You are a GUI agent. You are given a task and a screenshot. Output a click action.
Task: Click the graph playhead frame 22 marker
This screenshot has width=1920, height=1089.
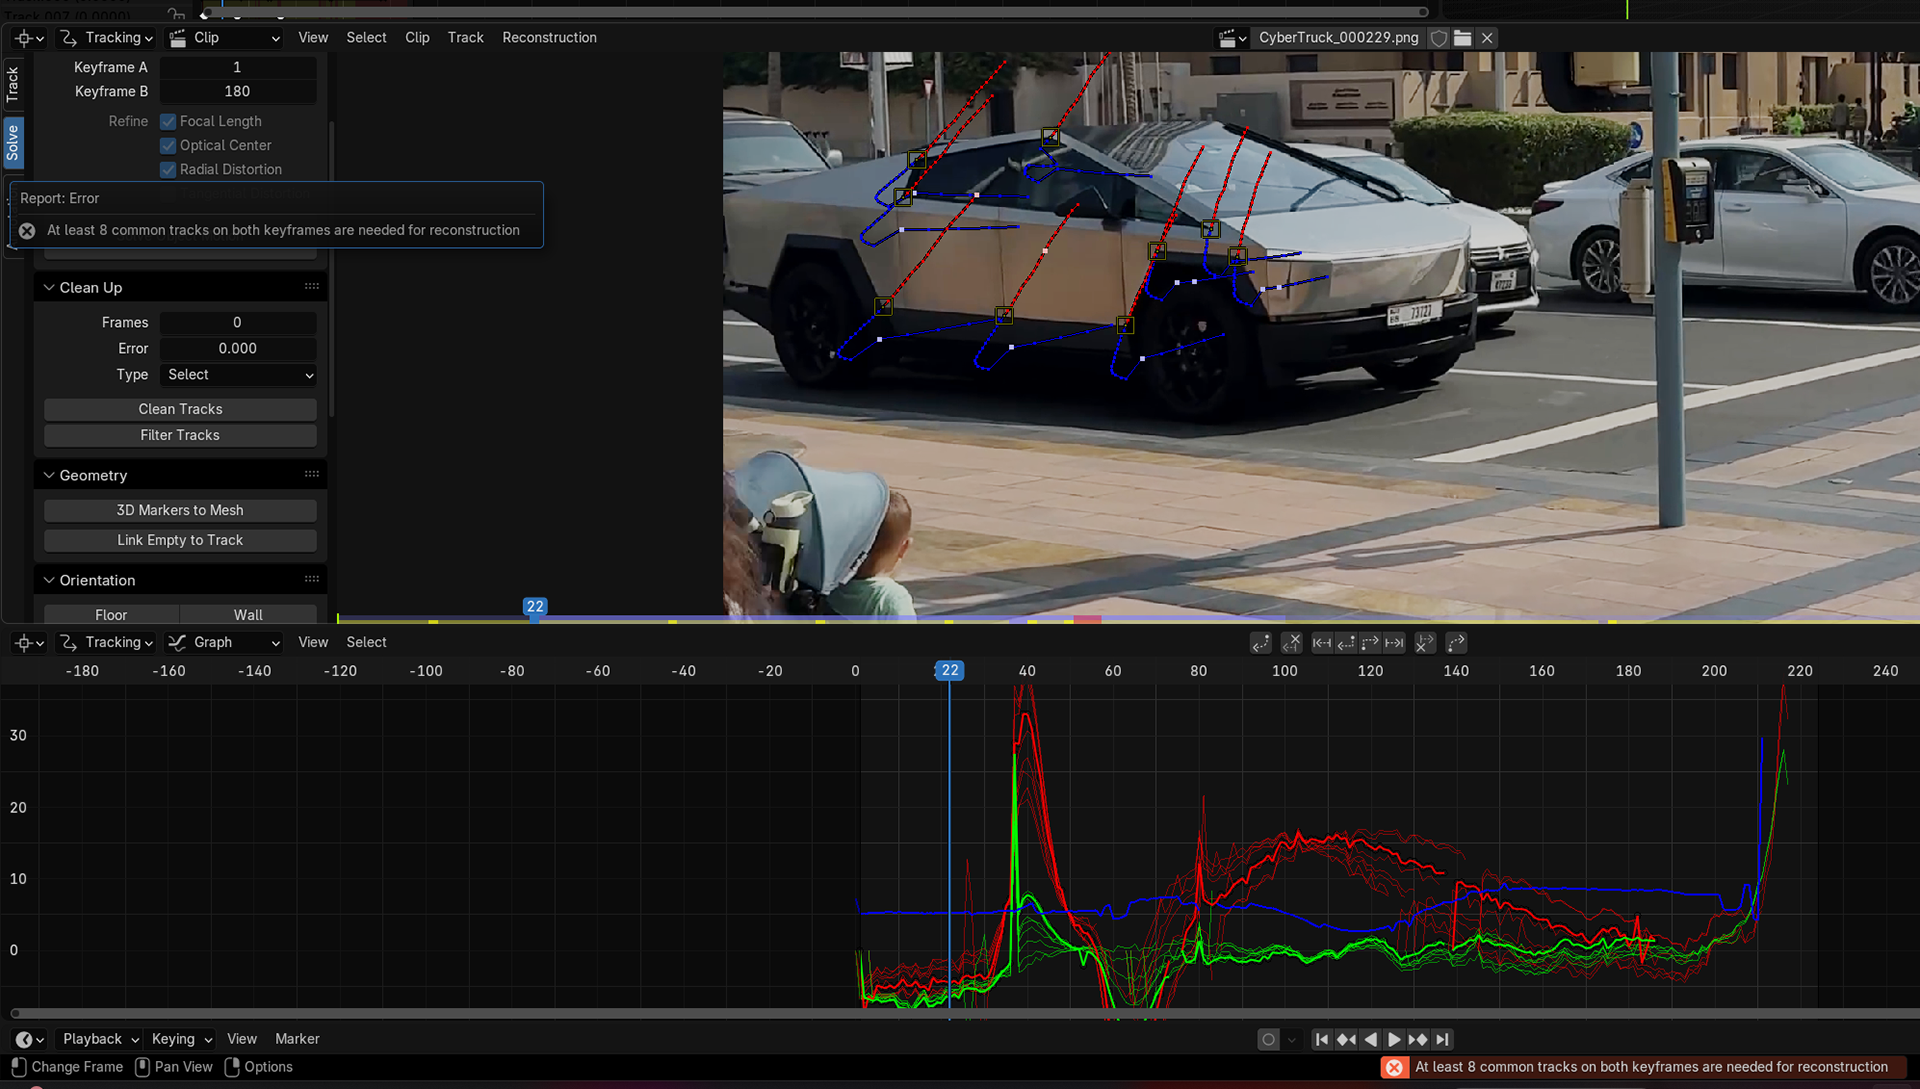pyautogui.click(x=949, y=670)
